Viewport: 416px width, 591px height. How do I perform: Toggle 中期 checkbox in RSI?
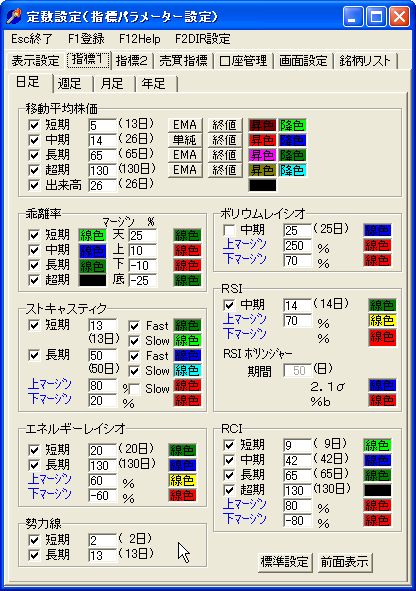click(229, 305)
